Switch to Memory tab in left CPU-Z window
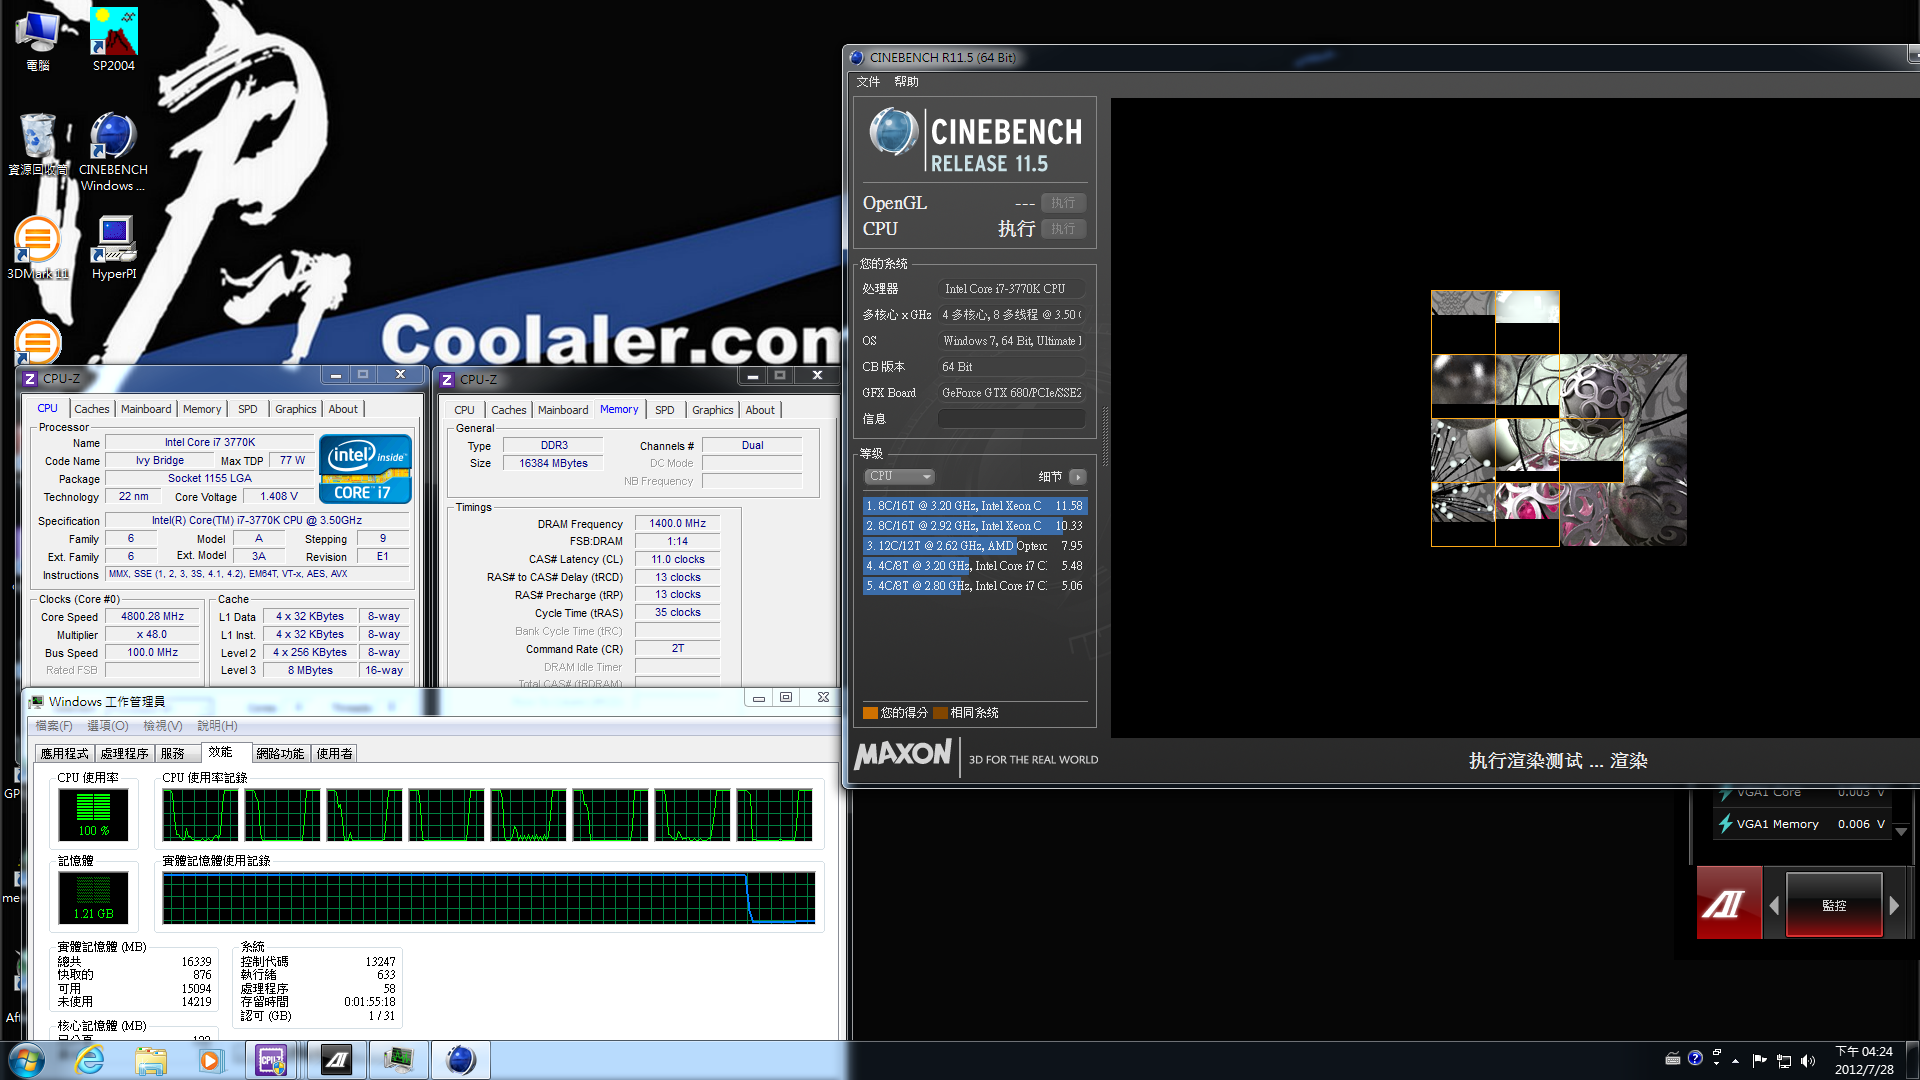This screenshot has width=1920, height=1080. pyautogui.click(x=202, y=409)
